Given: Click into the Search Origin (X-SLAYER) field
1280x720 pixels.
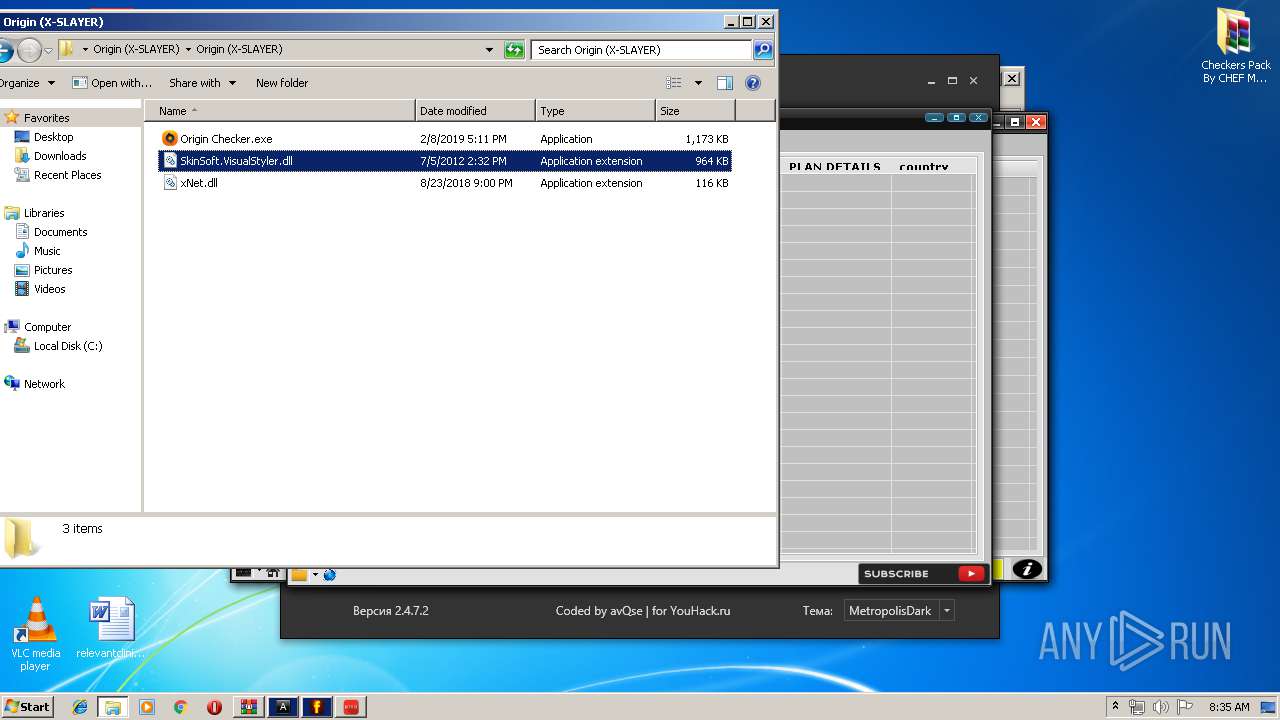Looking at the screenshot, I should tap(641, 49).
